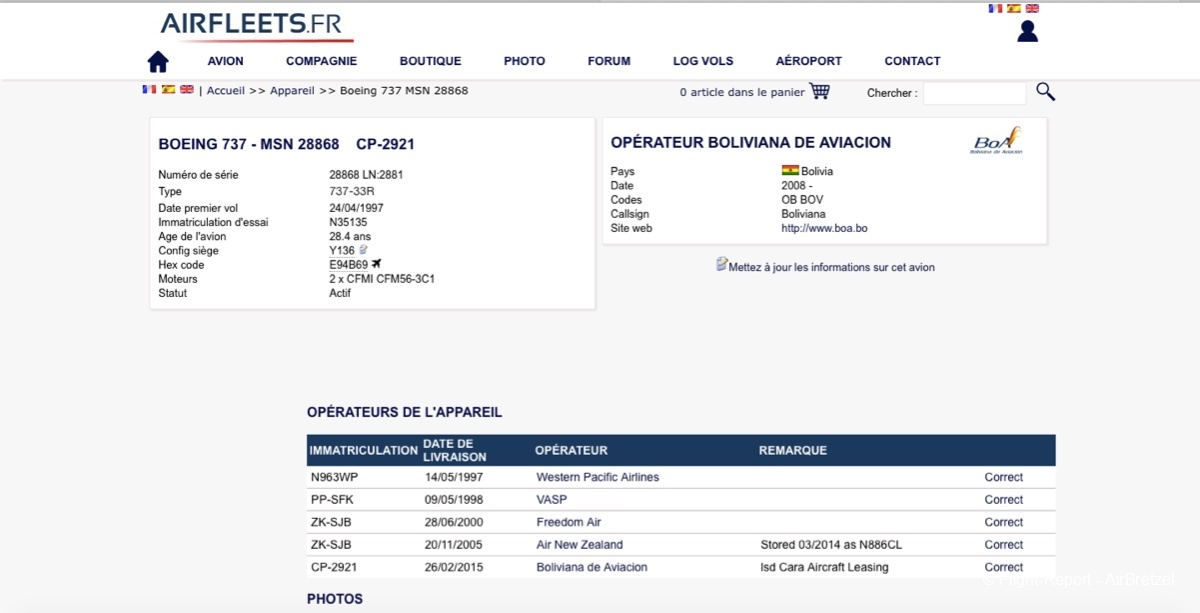Click the edit icon next to Y136
Image resolution: width=1200 pixels, height=613 pixels.
click(364, 250)
